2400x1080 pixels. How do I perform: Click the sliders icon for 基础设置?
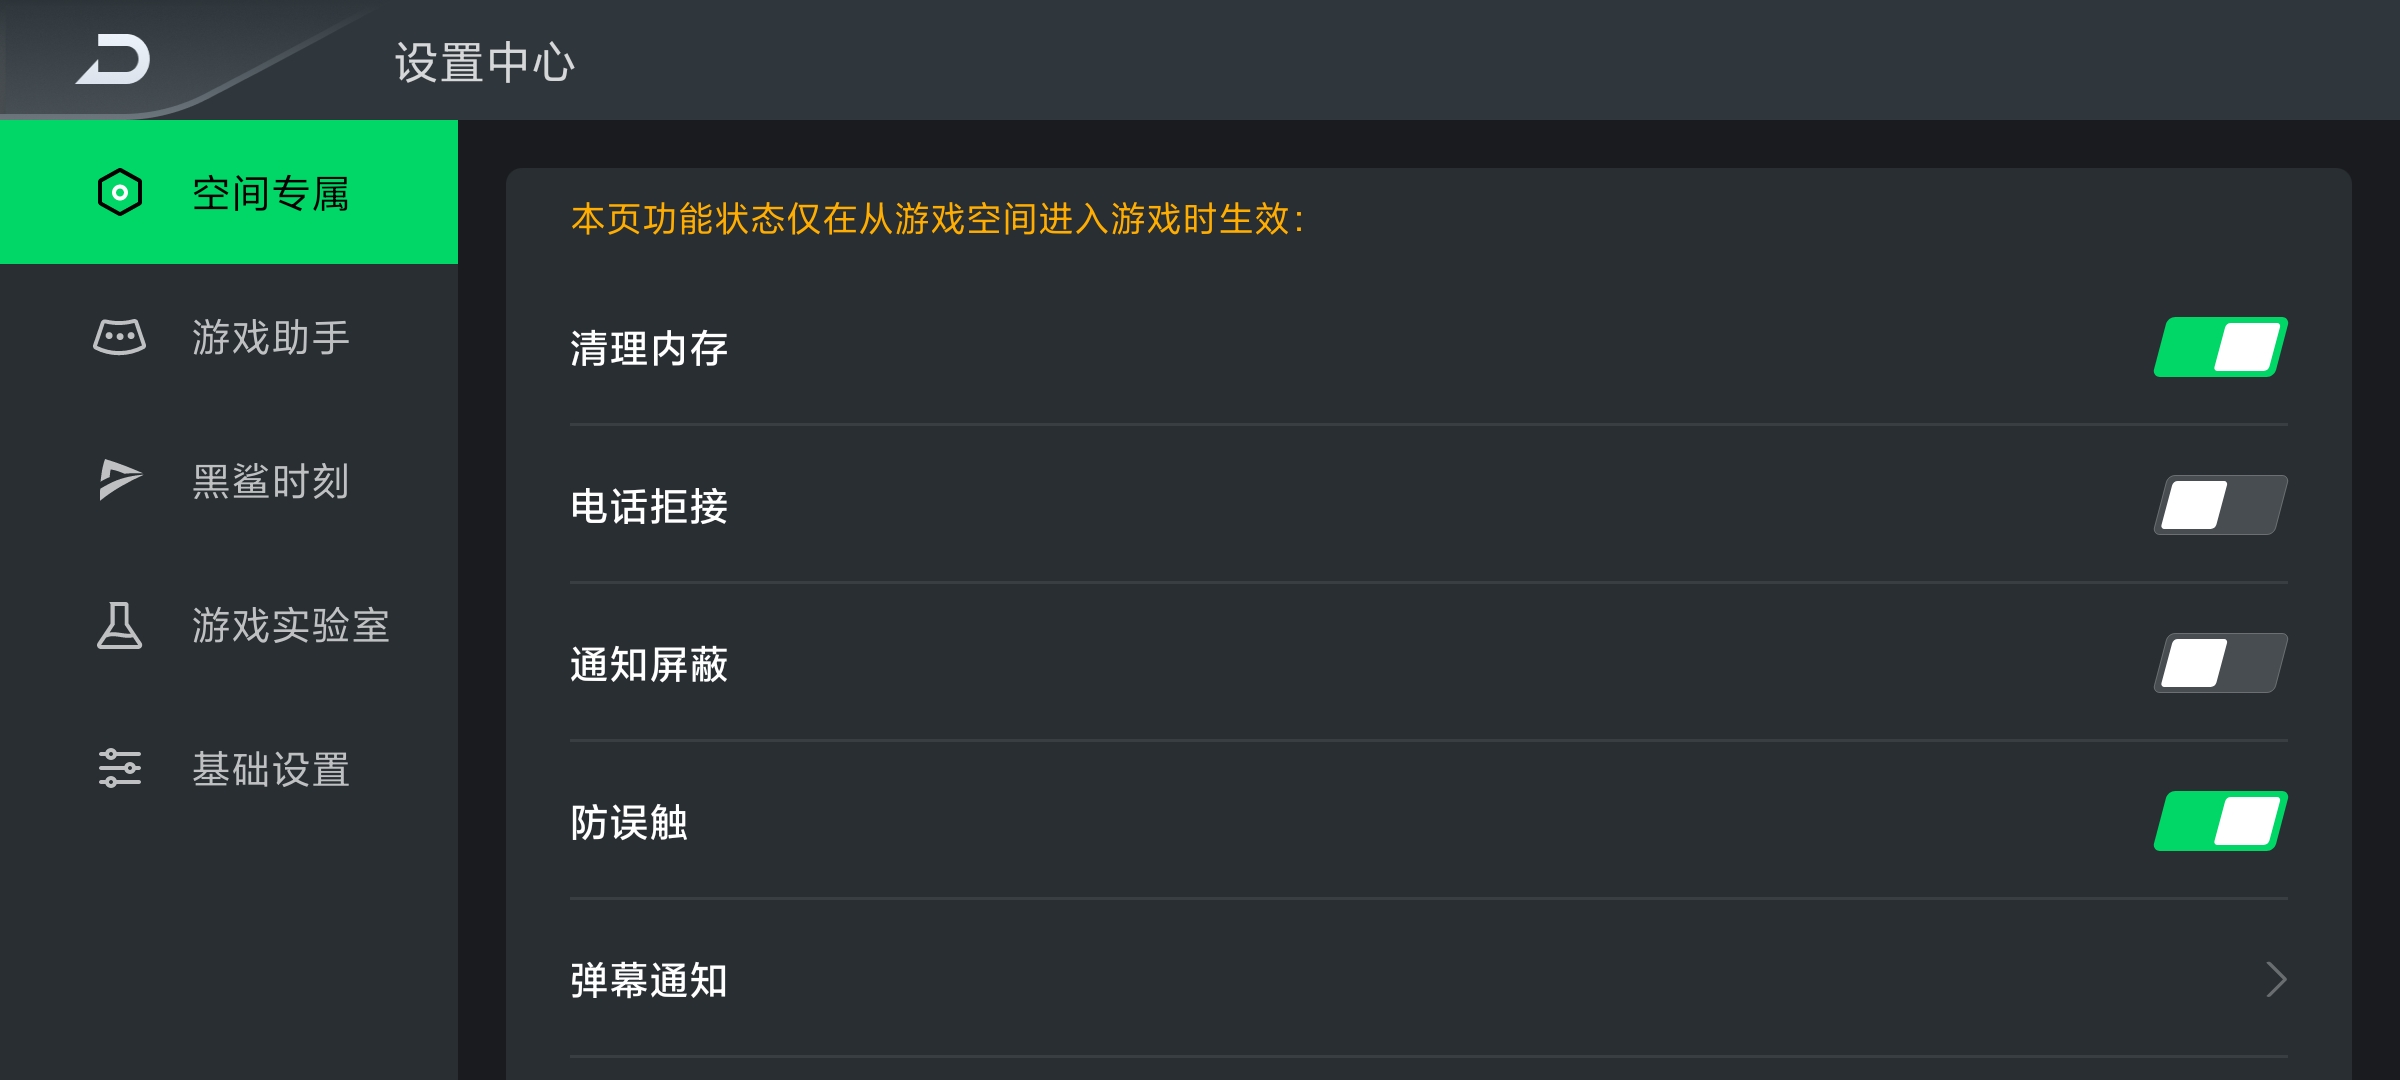[x=120, y=768]
